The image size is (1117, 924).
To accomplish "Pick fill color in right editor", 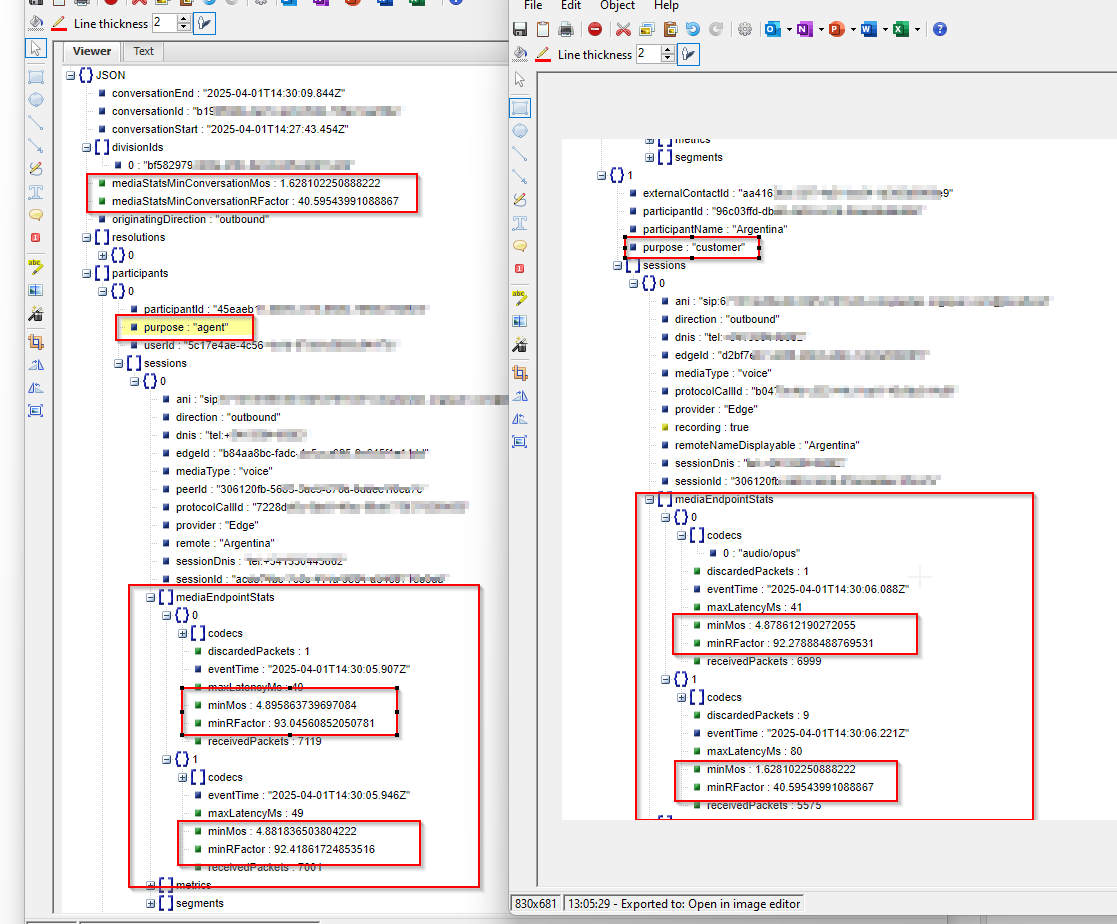I will 520,54.
